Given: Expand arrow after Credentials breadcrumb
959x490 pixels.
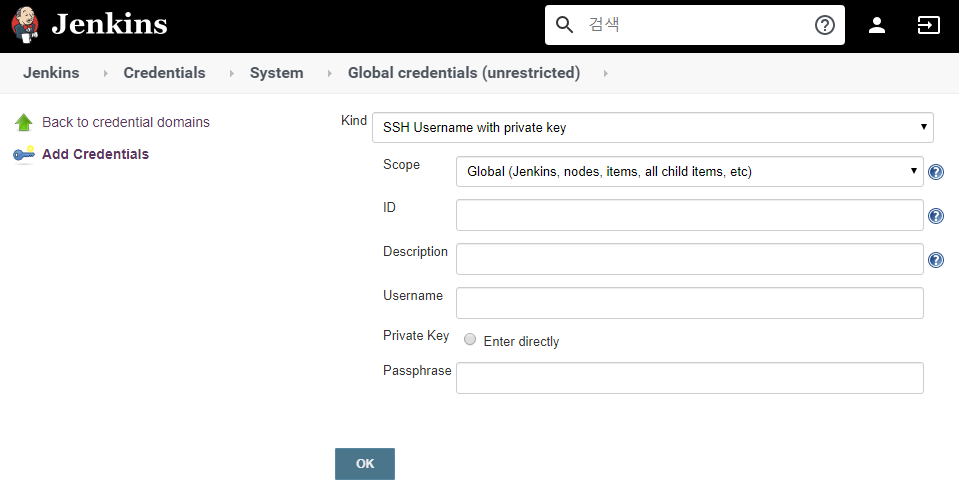Looking at the screenshot, I should coord(232,73).
